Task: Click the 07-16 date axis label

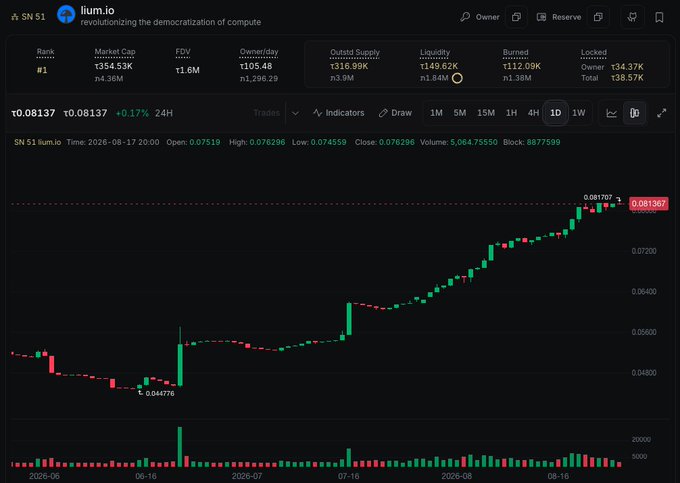Action: coord(348,476)
